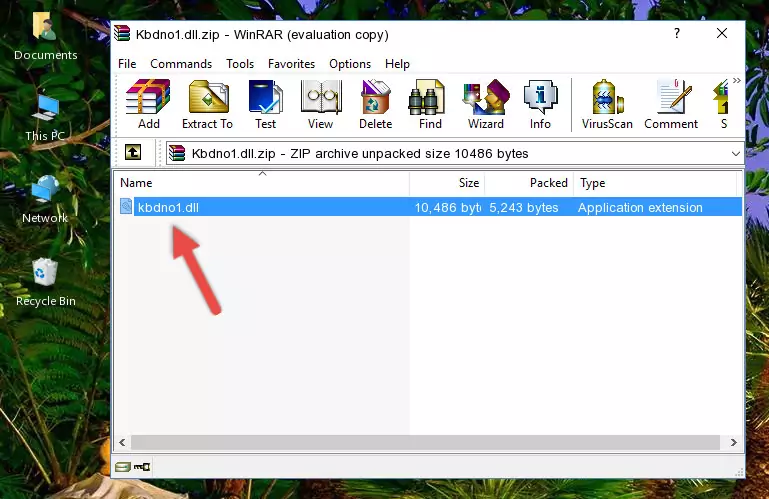The height and width of the screenshot is (499, 769).
Task: Click the password key icon in status bar
Action: coord(142,467)
